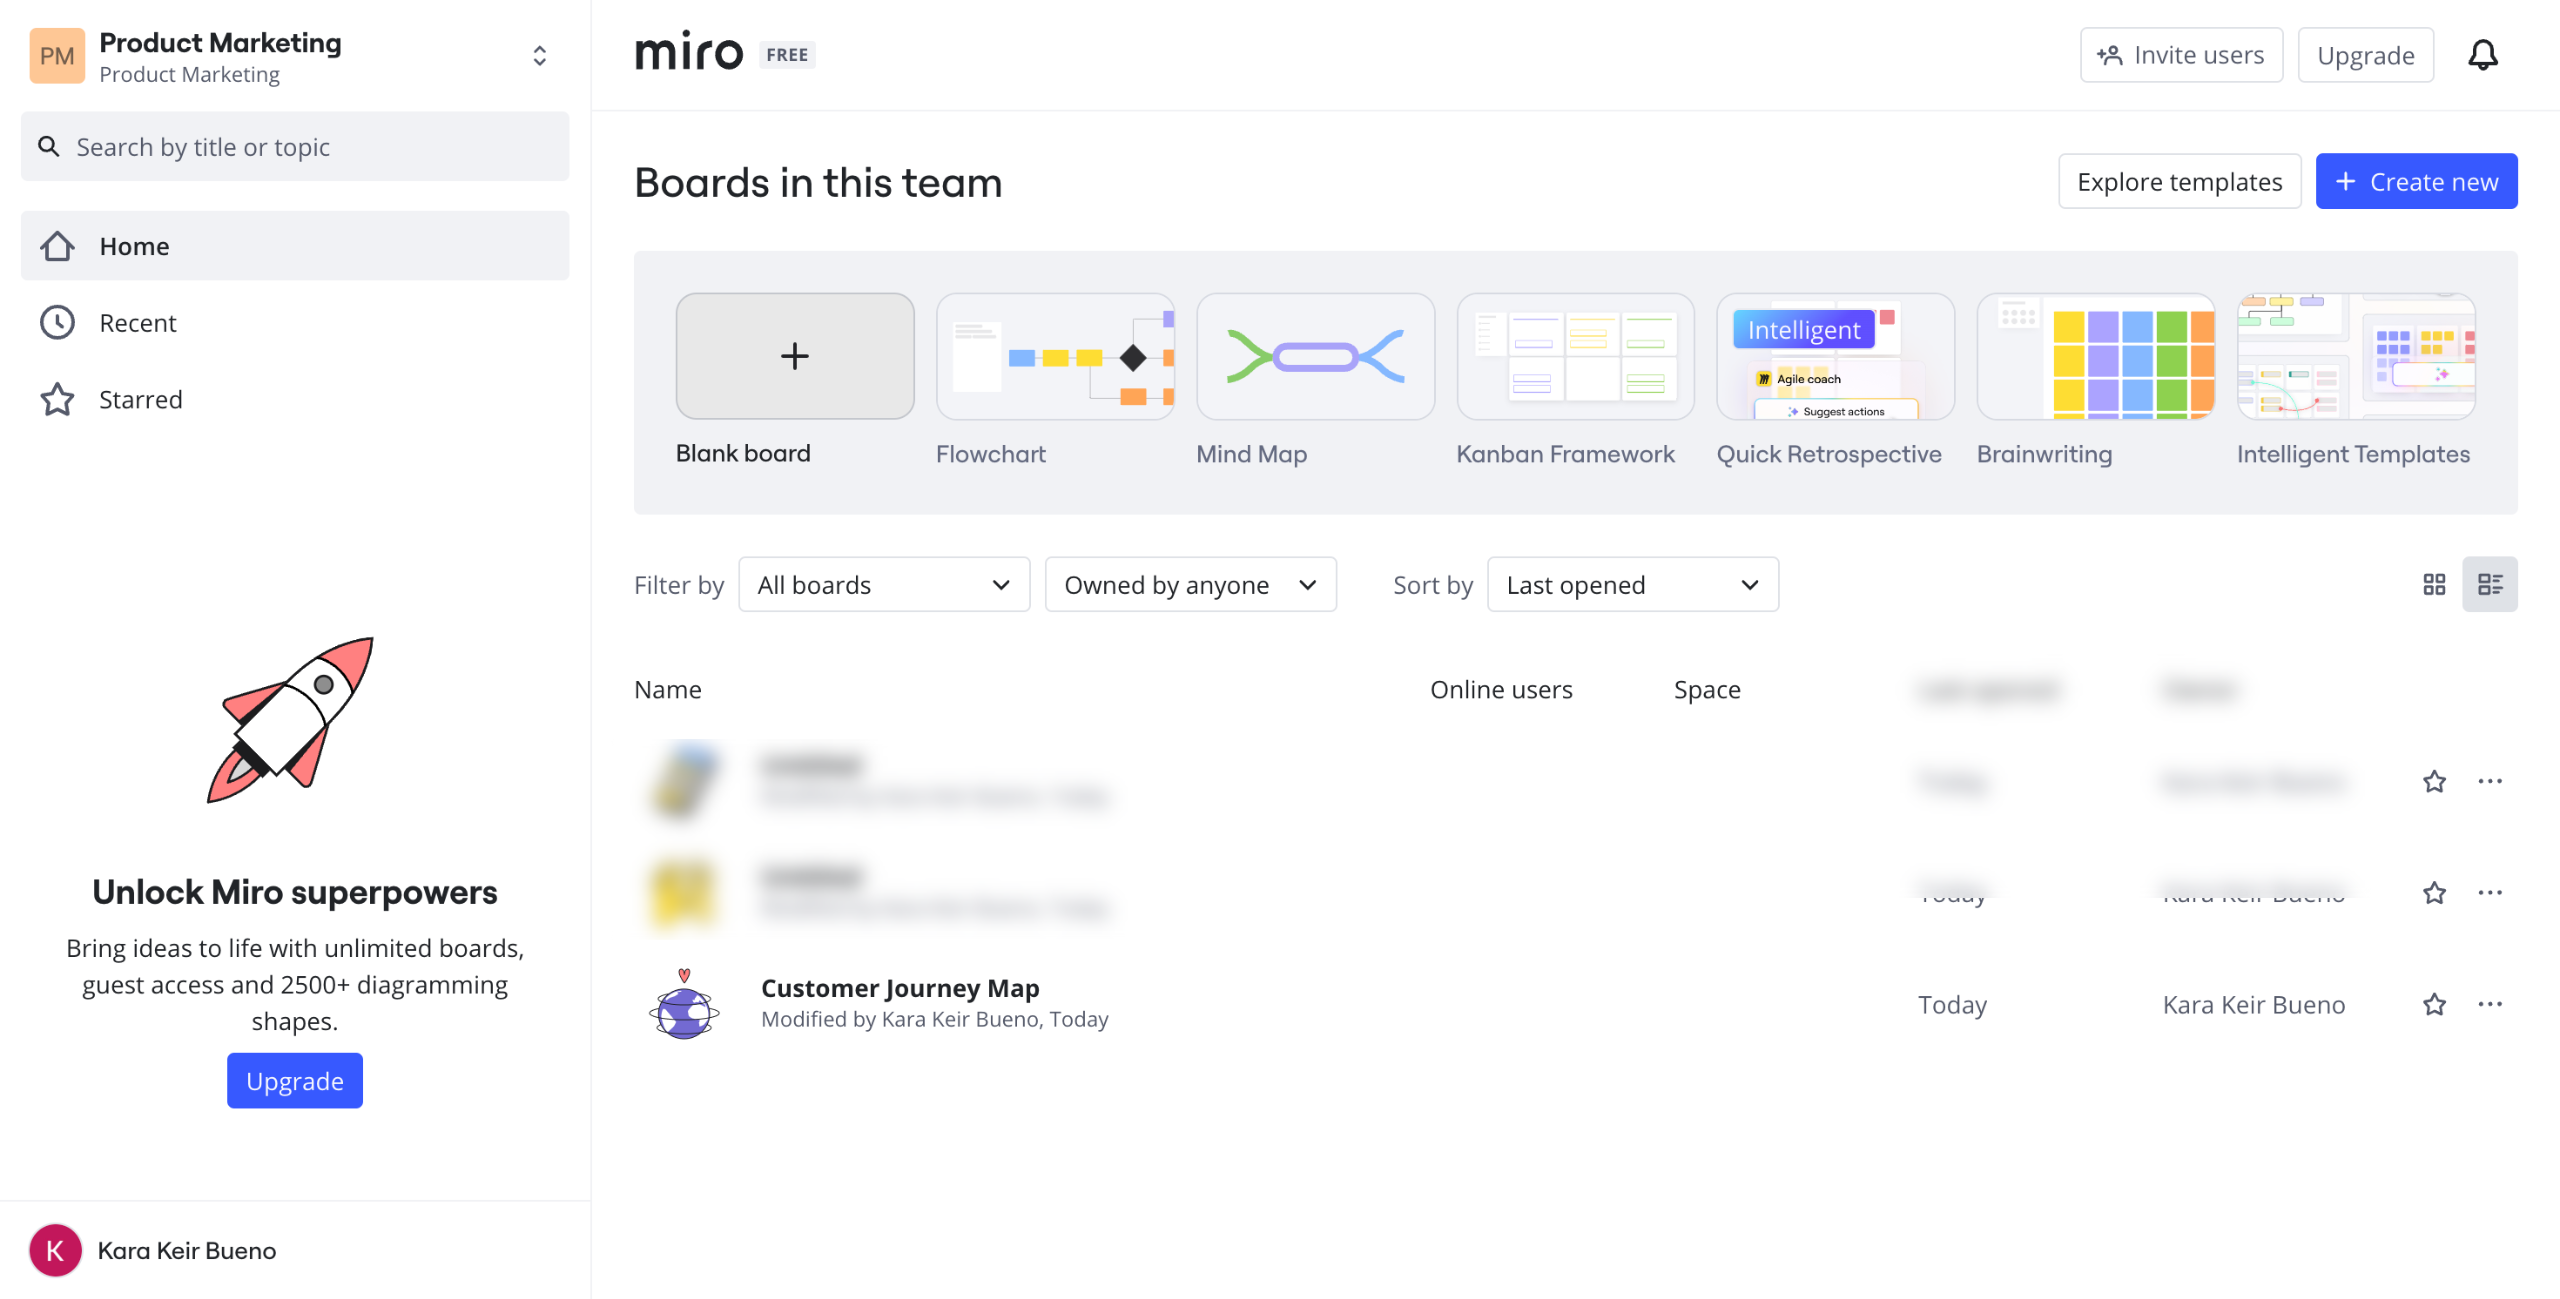This screenshot has width=2560, height=1299.
Task: Open the Starred boards section
Action: (x=140, y=400)
